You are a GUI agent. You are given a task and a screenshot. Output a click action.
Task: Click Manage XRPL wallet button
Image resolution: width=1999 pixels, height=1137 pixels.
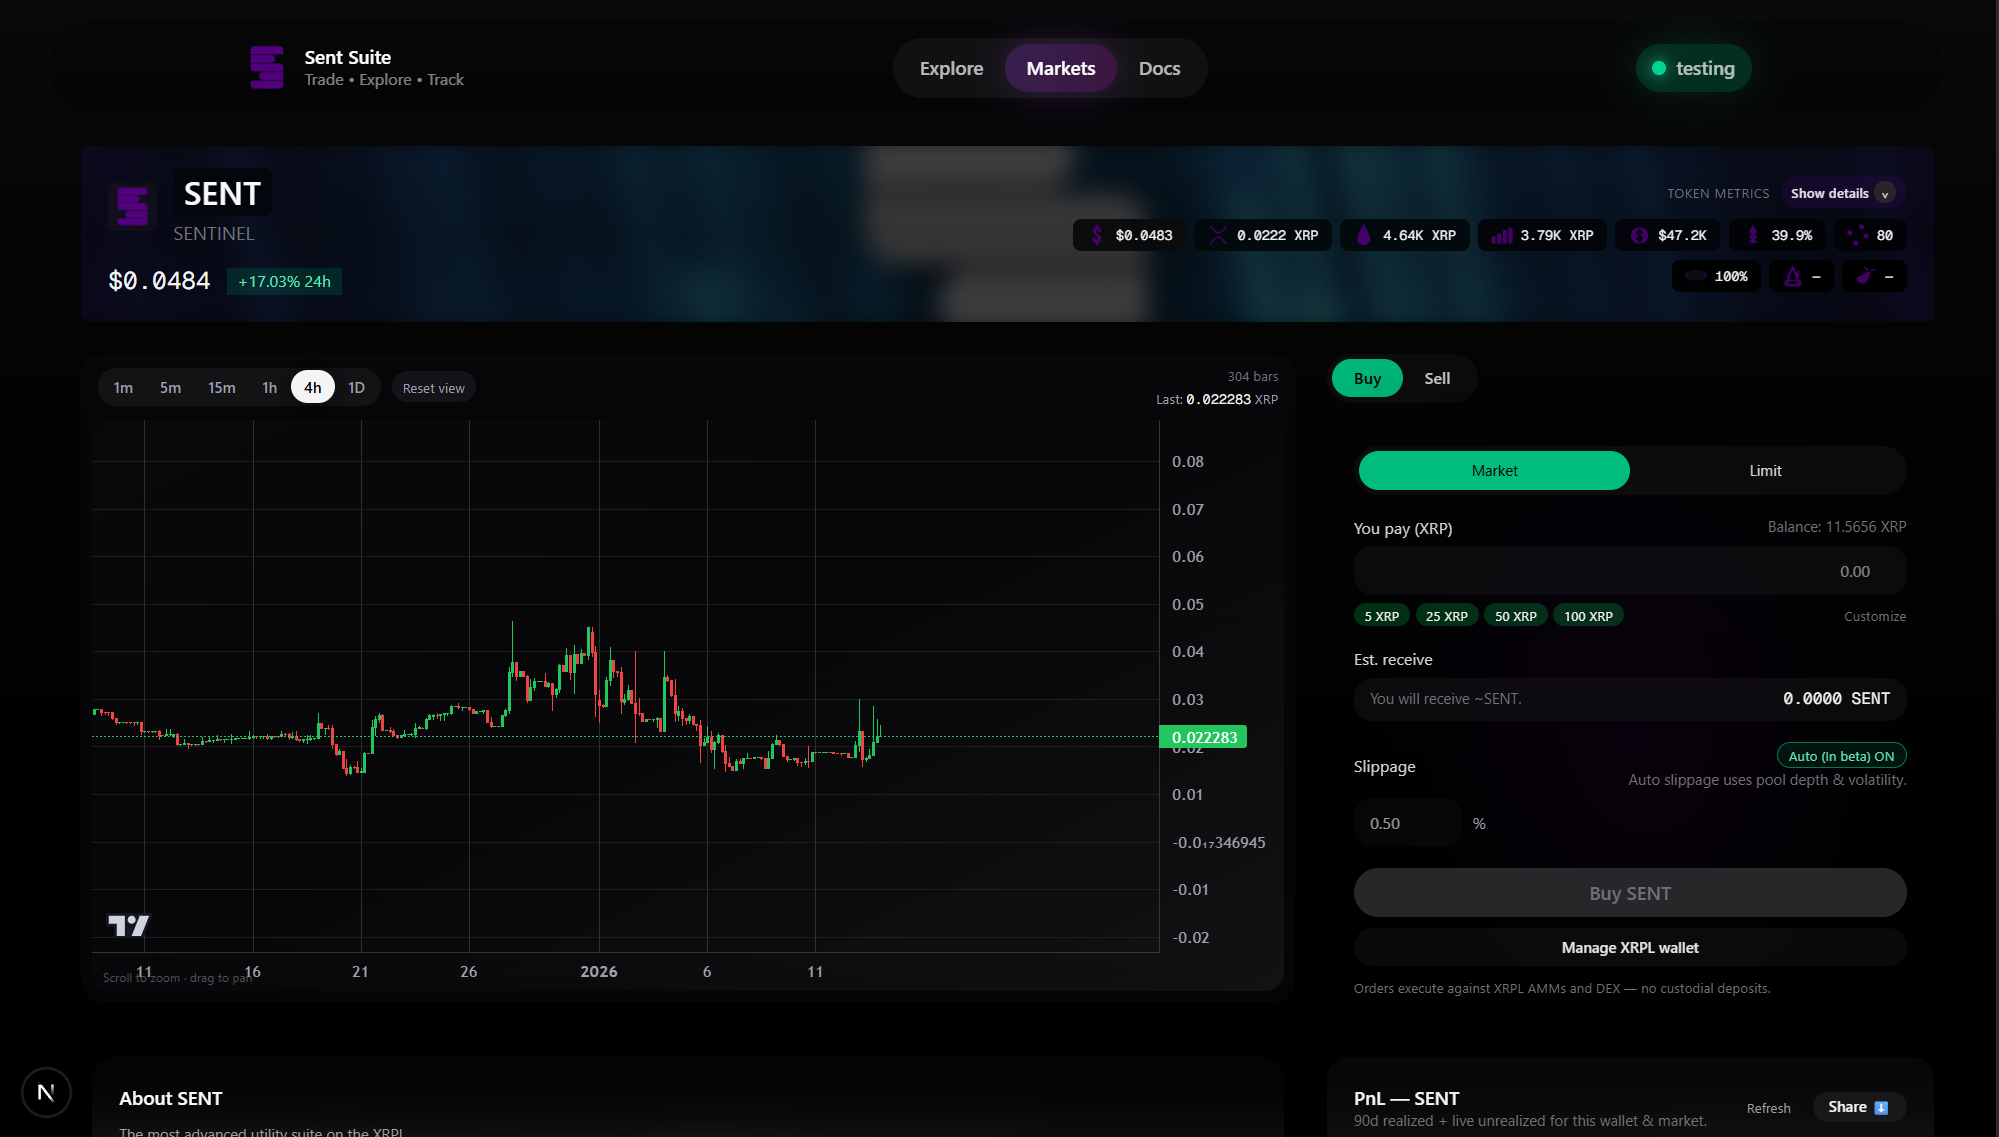click(x=1629, y=948)
